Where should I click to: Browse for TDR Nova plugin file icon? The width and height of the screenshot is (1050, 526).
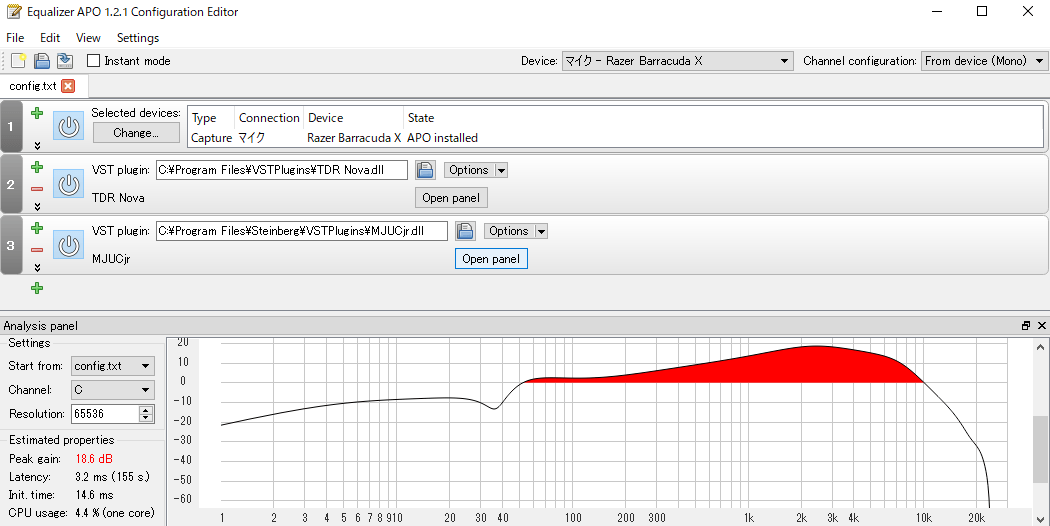(425, 170)
